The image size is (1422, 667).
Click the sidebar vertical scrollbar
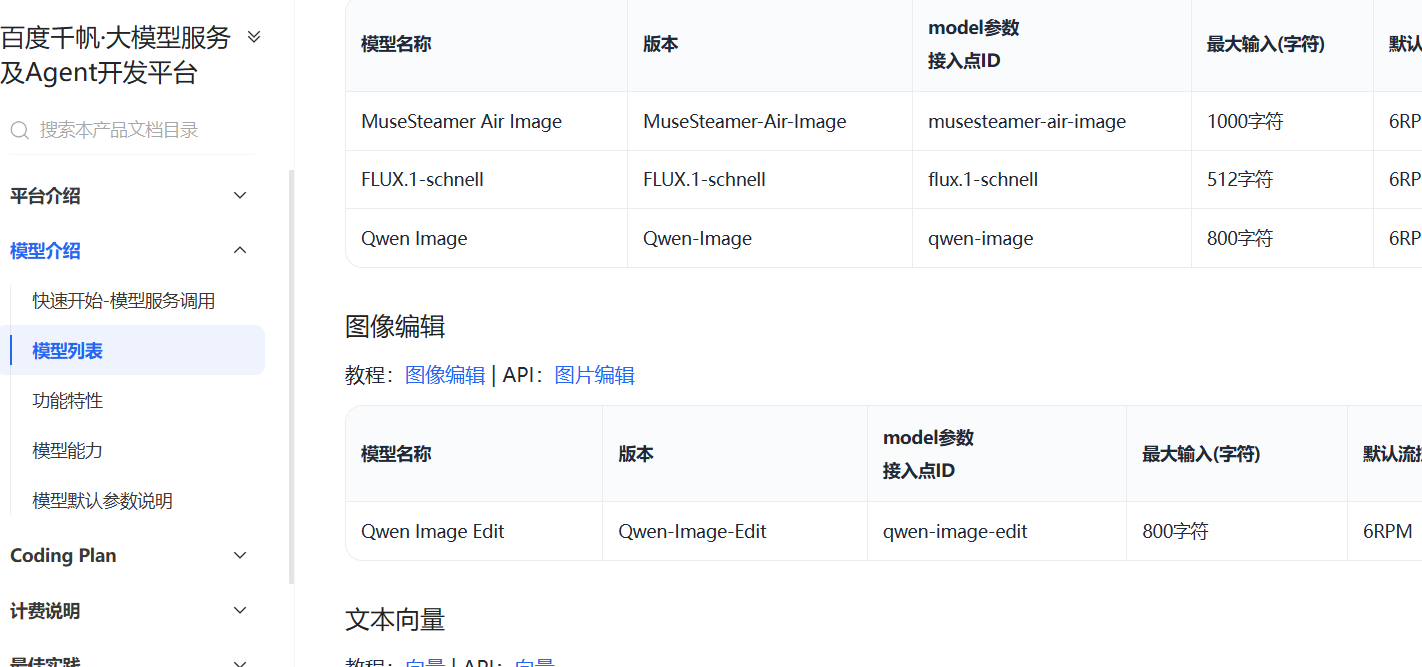click(291, 376)
